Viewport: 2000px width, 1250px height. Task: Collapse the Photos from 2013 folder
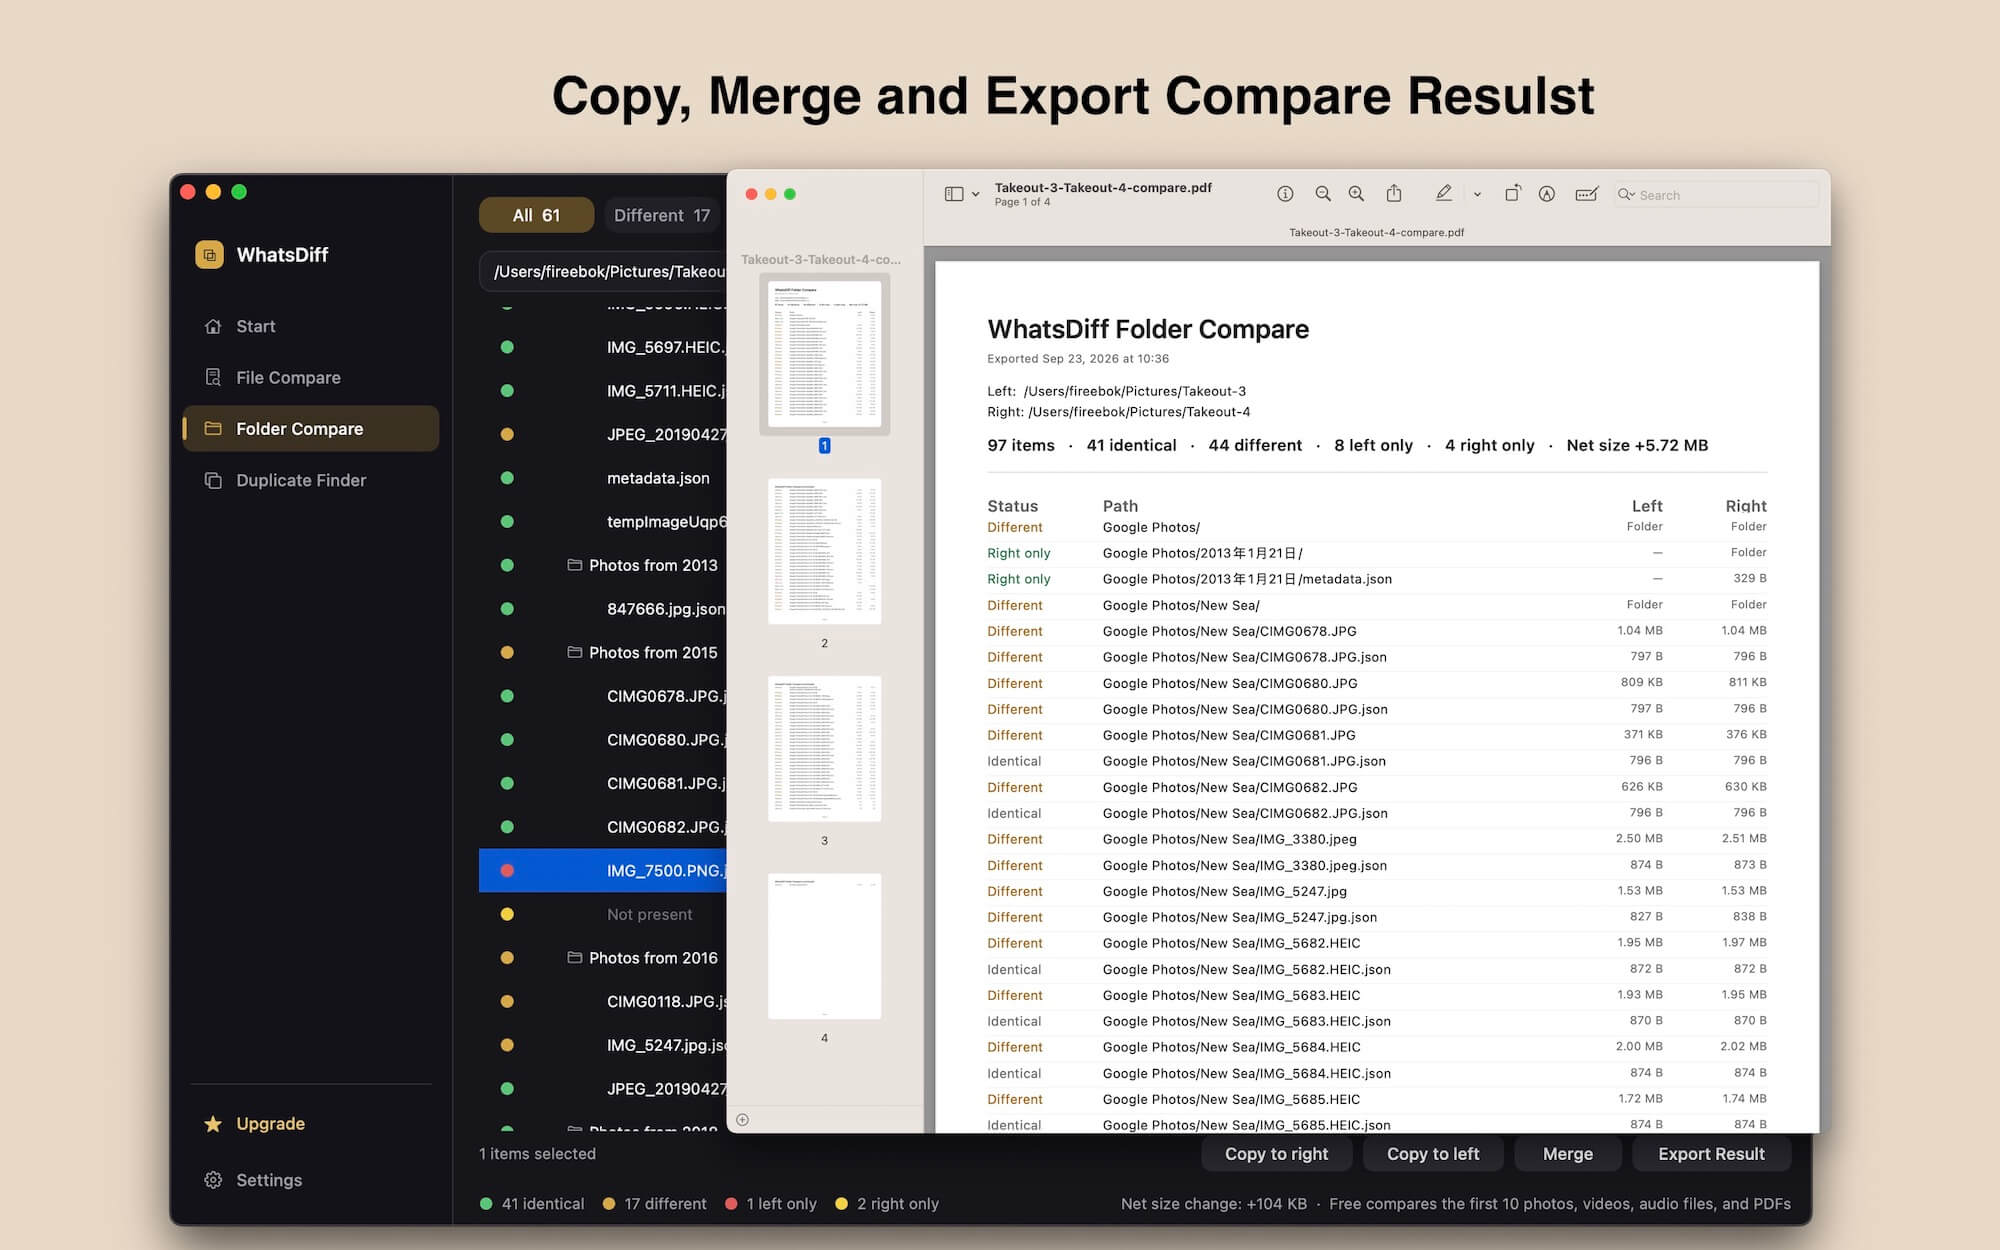pos(574,565)
